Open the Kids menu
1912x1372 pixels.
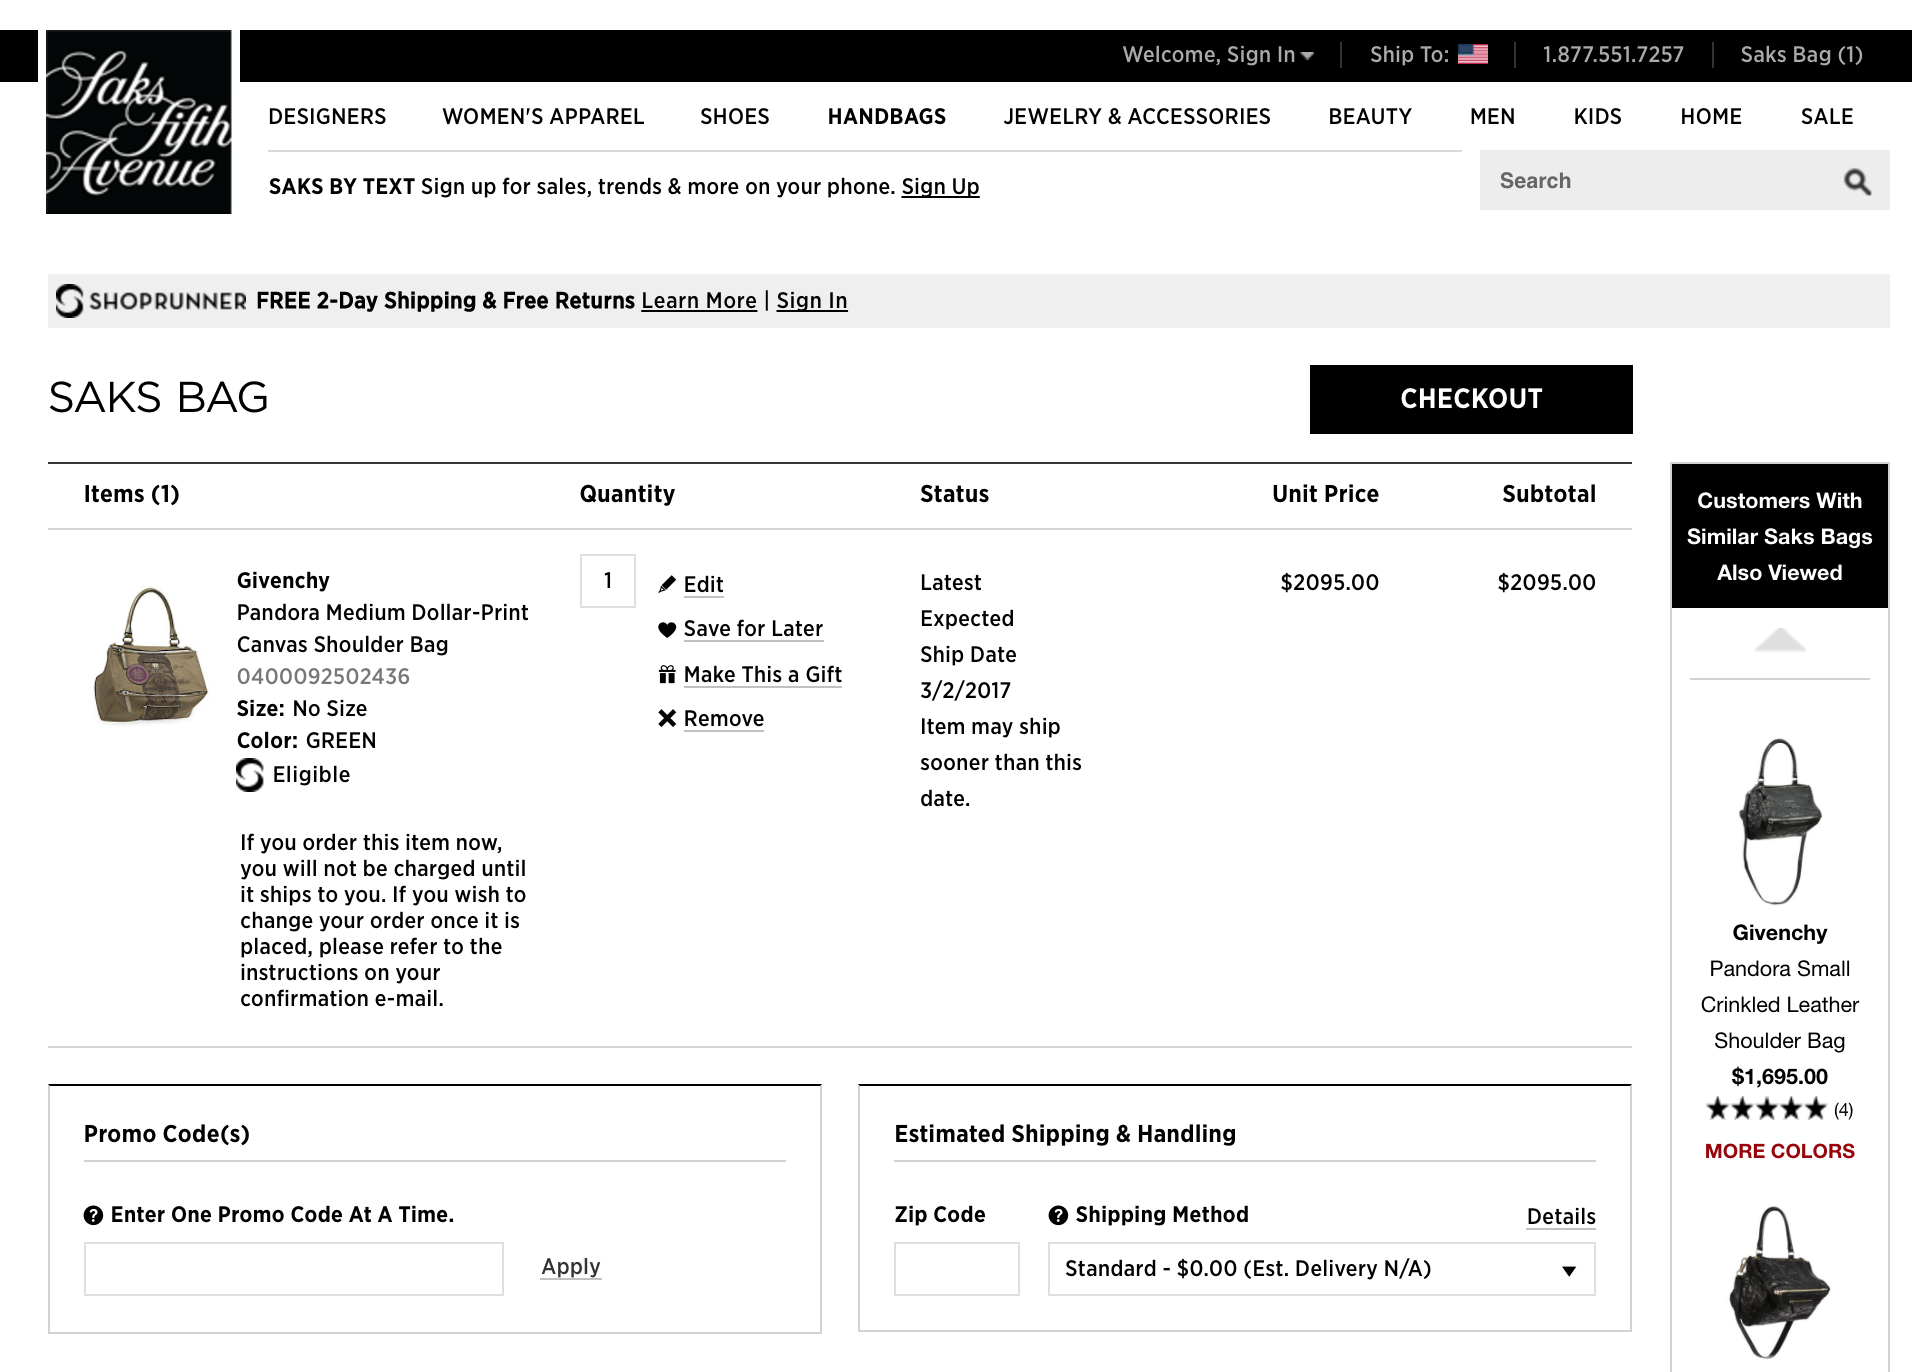1597,117
